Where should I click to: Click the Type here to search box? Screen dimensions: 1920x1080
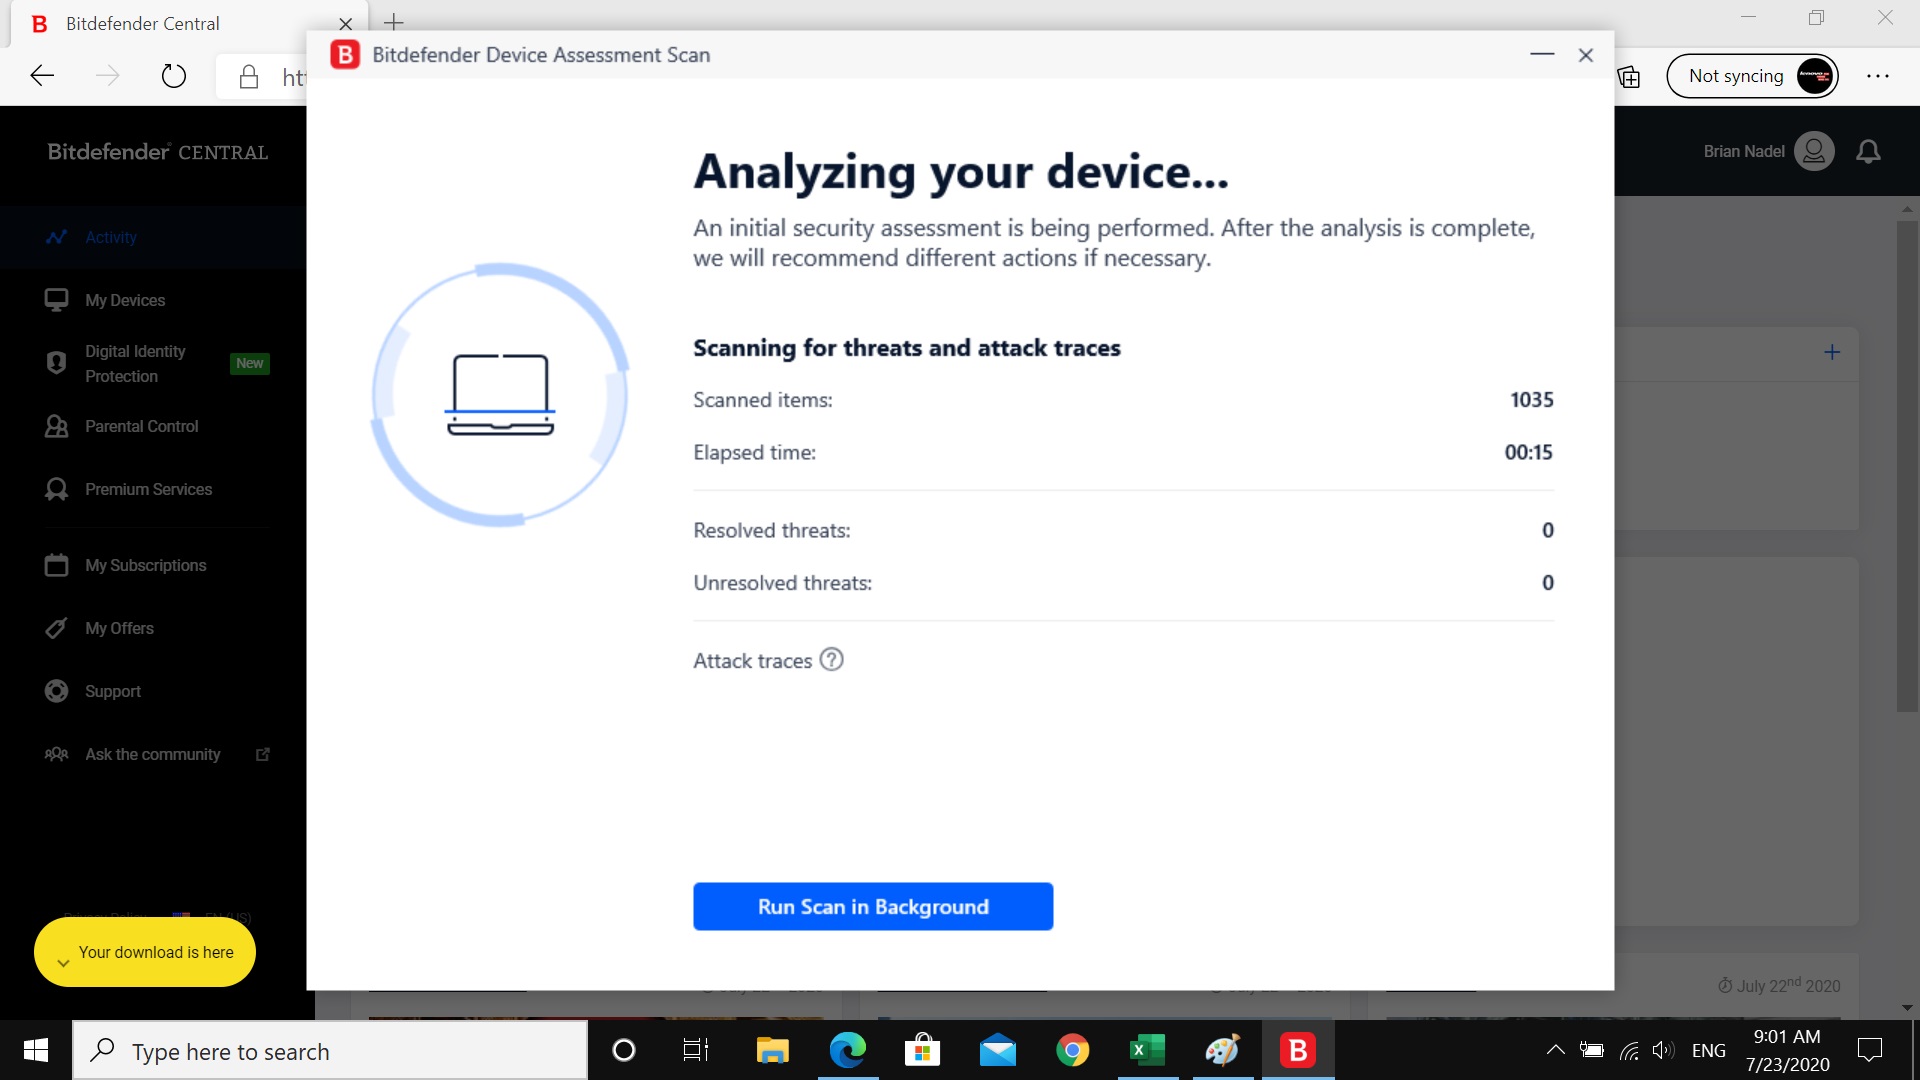pyautogui.click(x=330, y=1051)
